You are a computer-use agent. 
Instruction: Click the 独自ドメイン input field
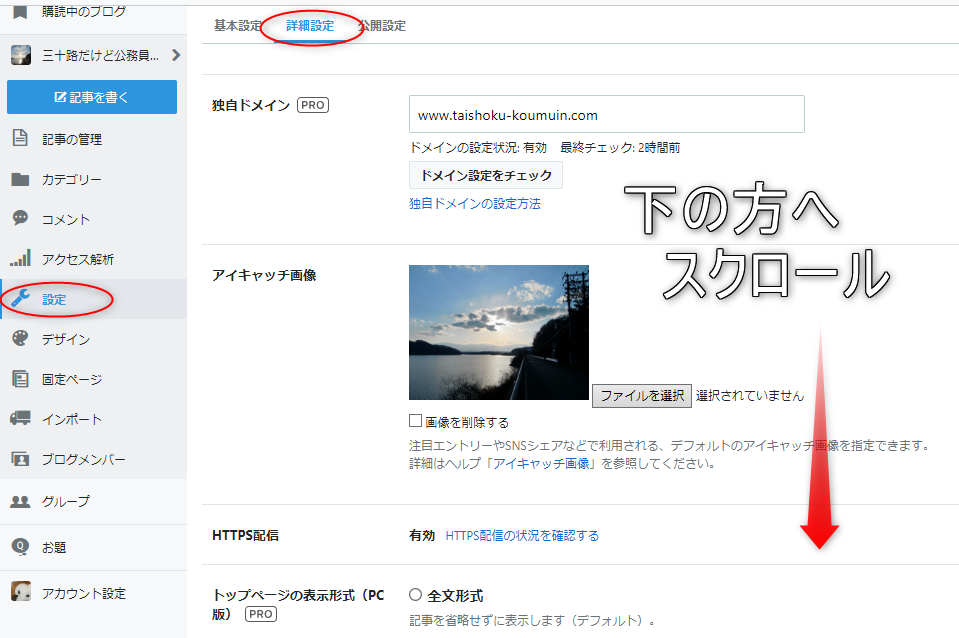coord(607,114)
